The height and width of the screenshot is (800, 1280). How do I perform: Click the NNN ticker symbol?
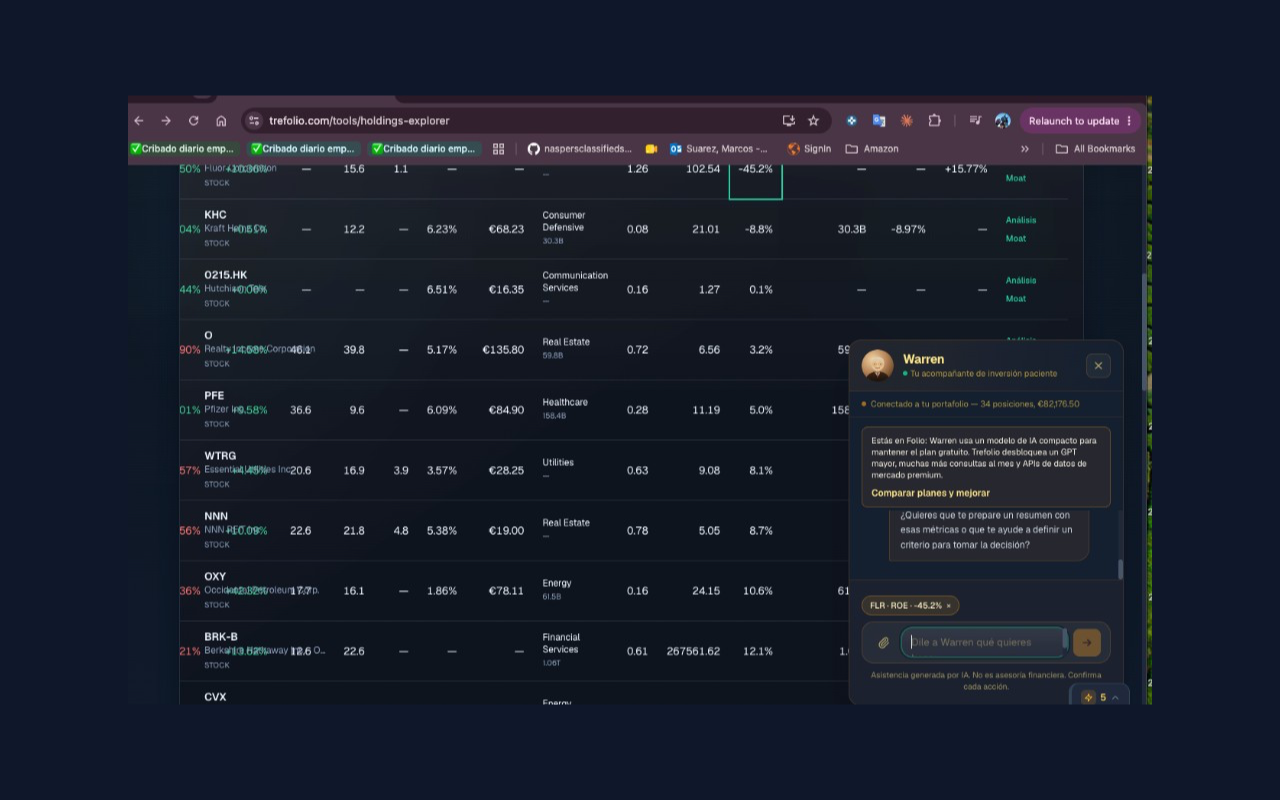[x=216, y=516]
